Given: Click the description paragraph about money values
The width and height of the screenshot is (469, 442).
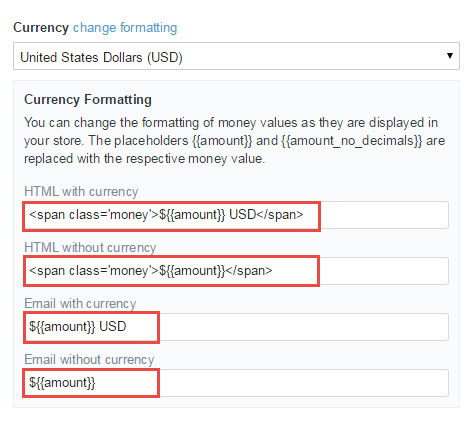Looking at the screenshot, I should pos(234,141).
